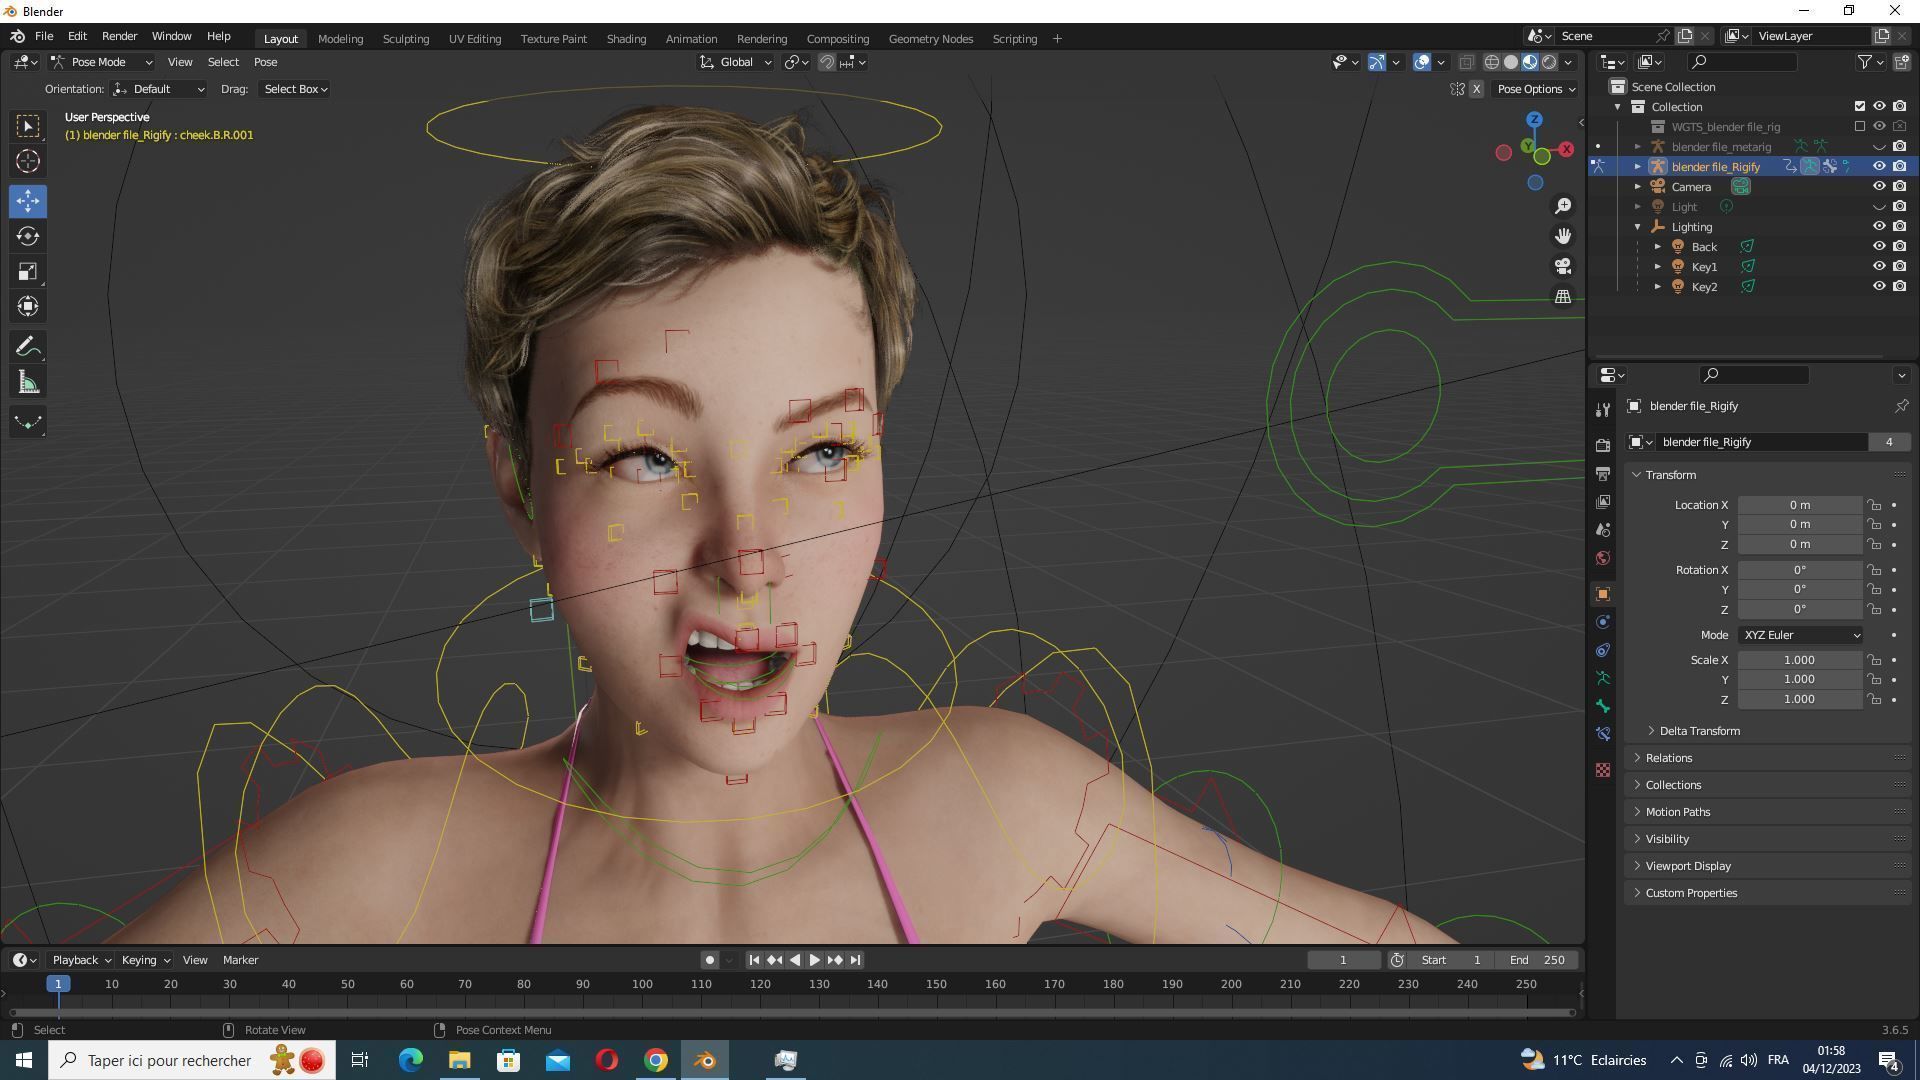Expand the Delta Transform panel
This screenshot has height=1080, width=1920.
tap(1699, 731)
